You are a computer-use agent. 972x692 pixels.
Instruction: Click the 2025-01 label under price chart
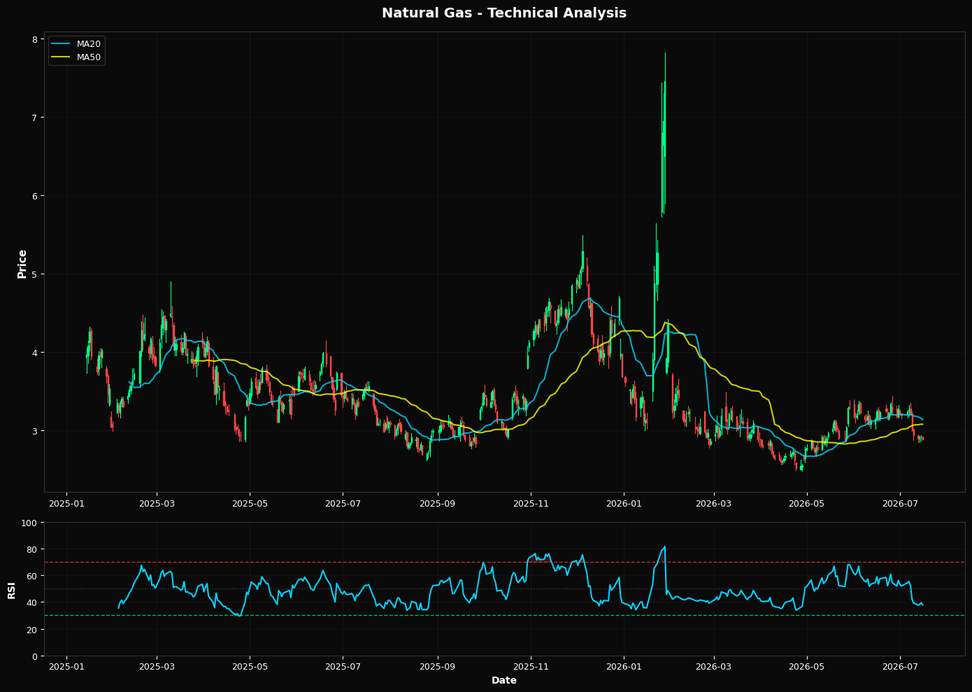(x=66, y=501)
